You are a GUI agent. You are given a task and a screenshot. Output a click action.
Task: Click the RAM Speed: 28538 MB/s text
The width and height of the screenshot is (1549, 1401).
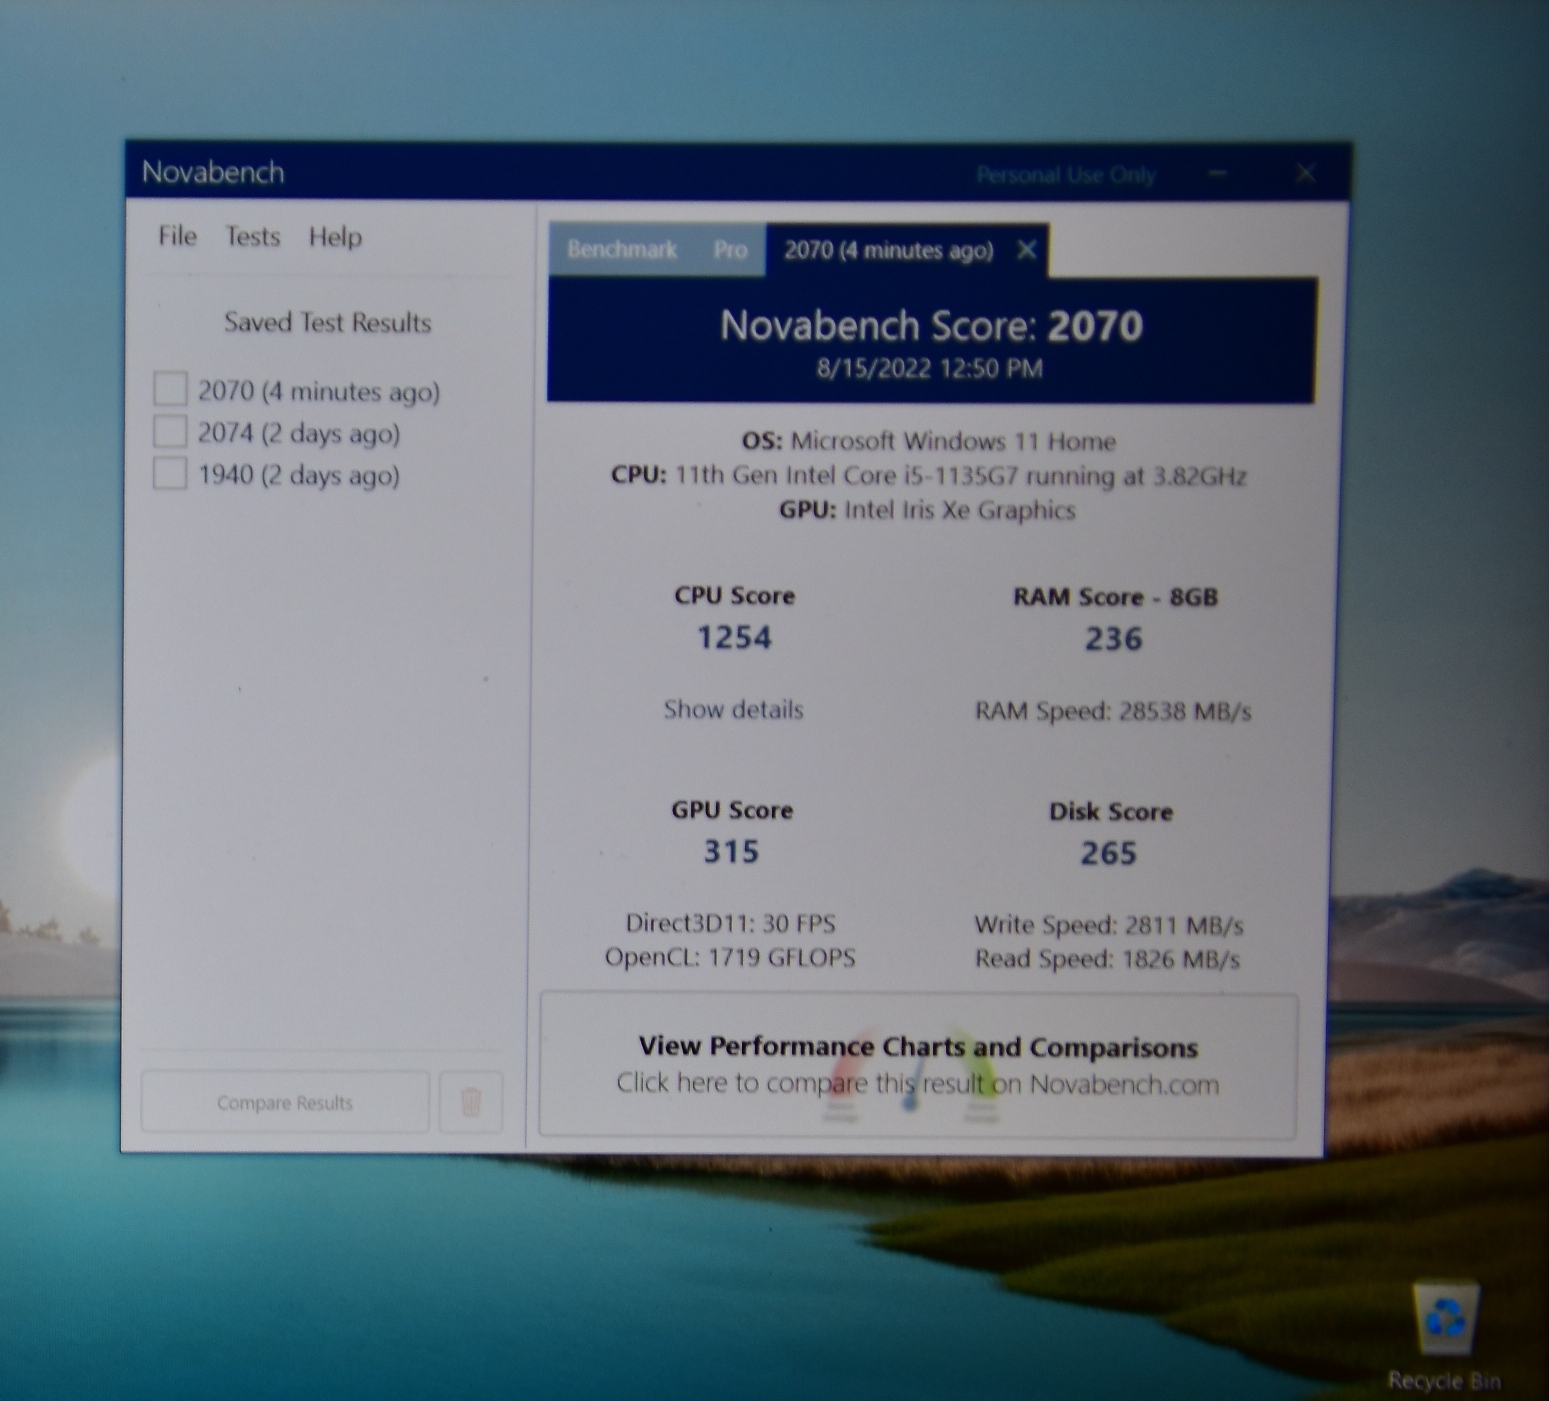1113,712
